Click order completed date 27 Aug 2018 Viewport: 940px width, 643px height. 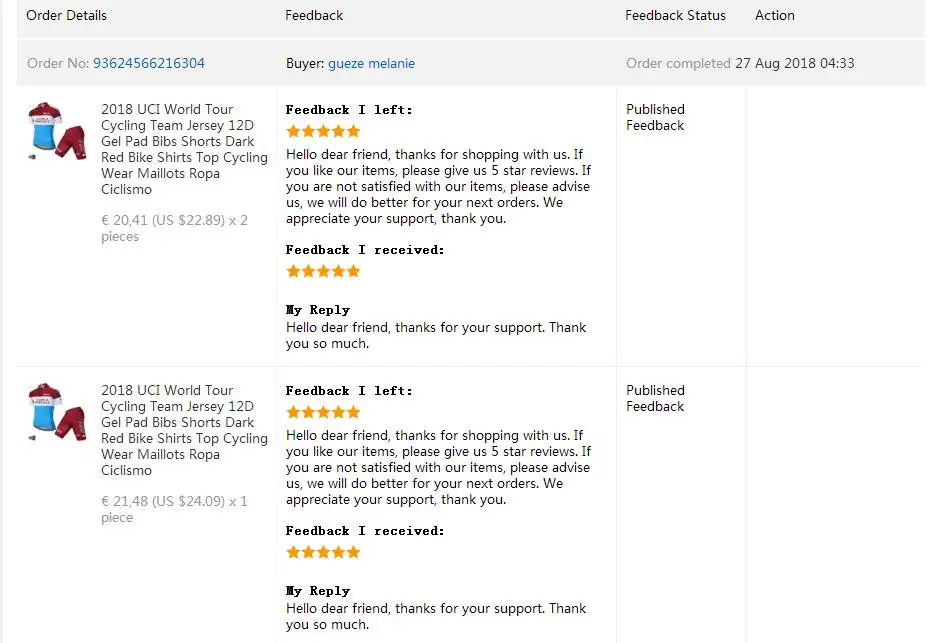coord(795,63)
